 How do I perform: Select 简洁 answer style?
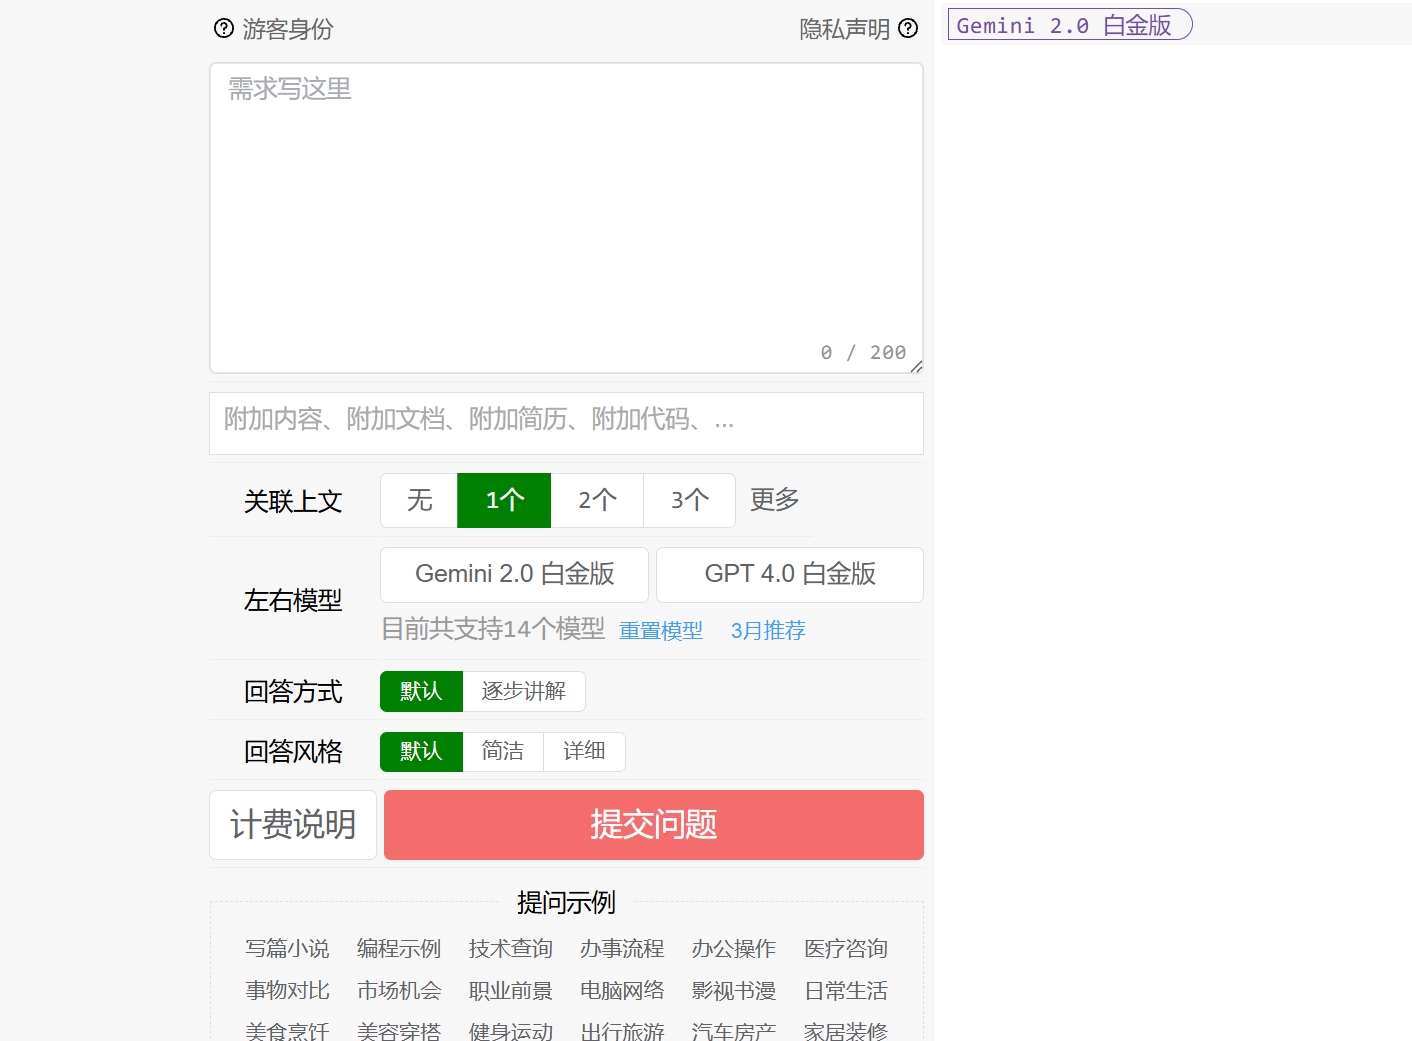[503, 751]
